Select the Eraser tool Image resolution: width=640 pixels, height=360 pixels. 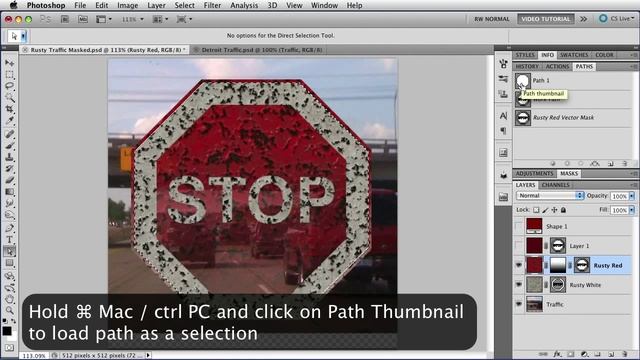pyautogui.click(x=9, y=180)
